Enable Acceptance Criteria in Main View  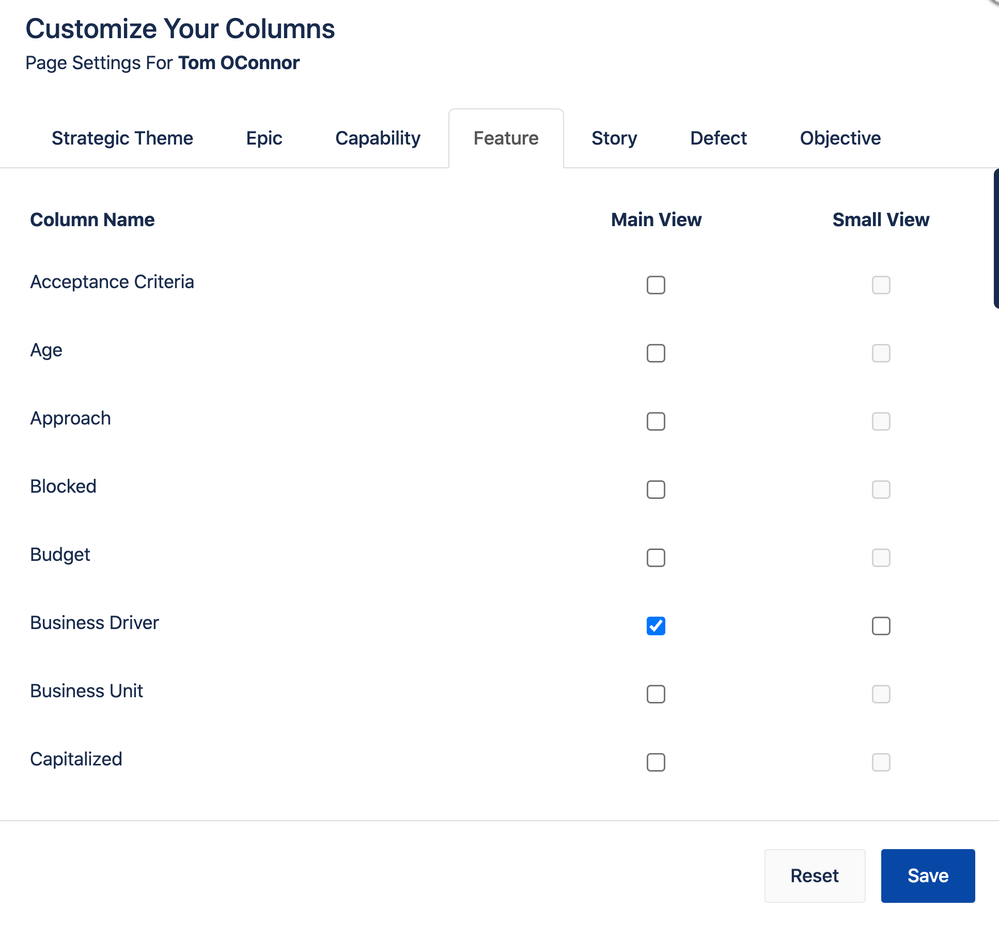pos(656,285)
